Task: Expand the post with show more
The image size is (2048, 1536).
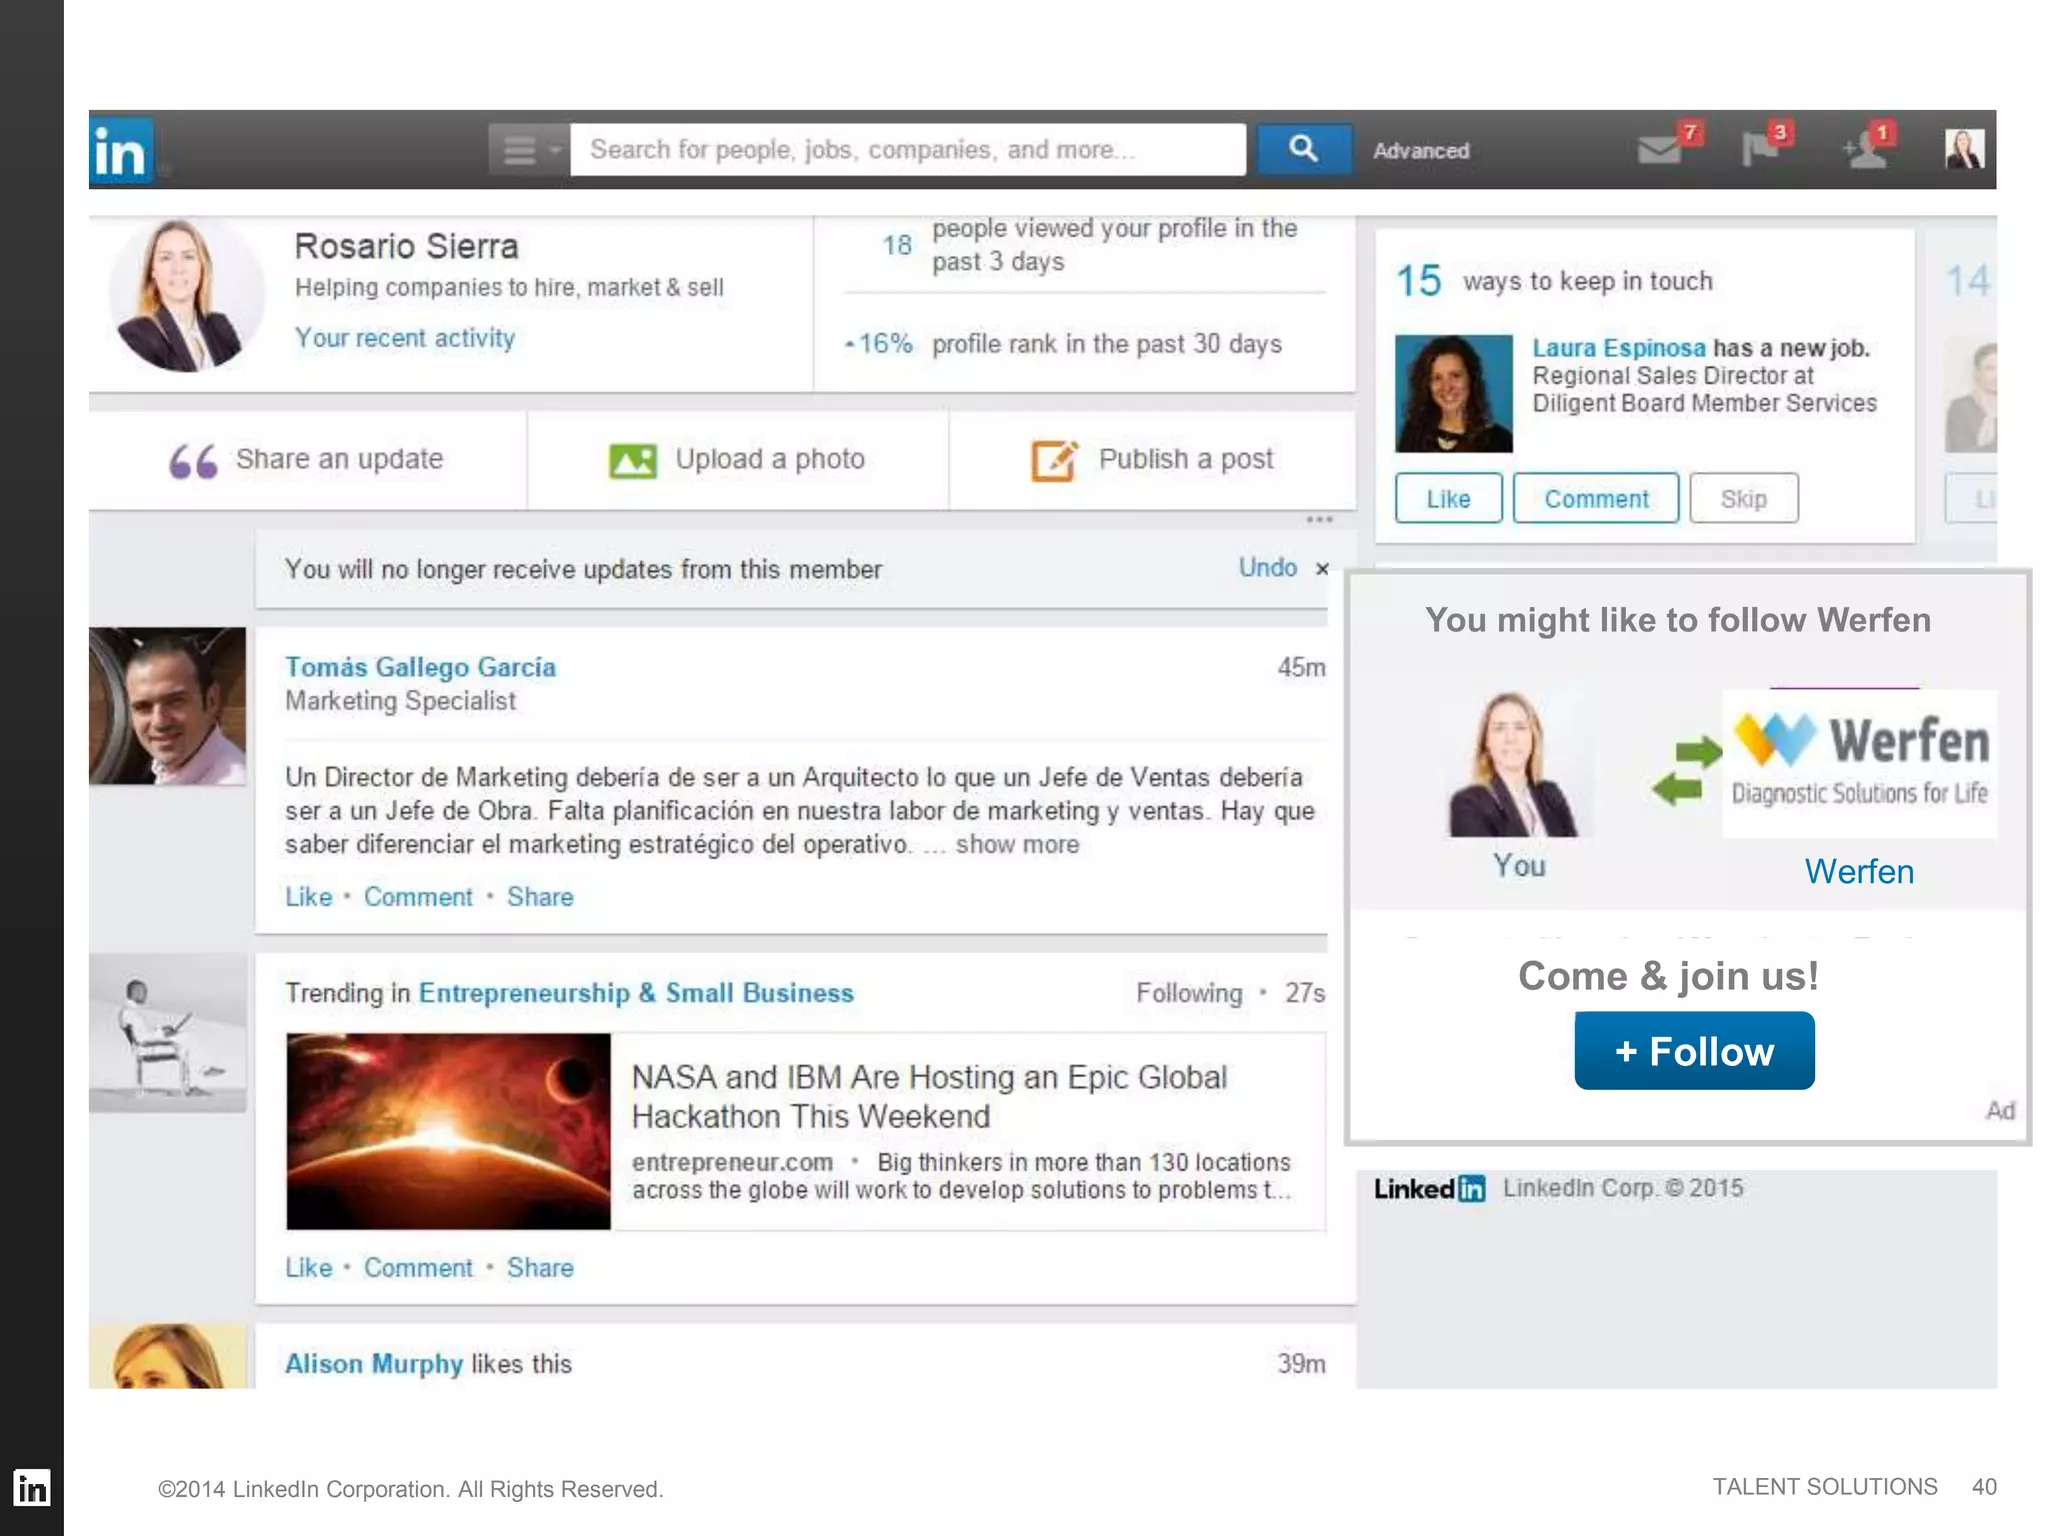Action: [1017, 845]
